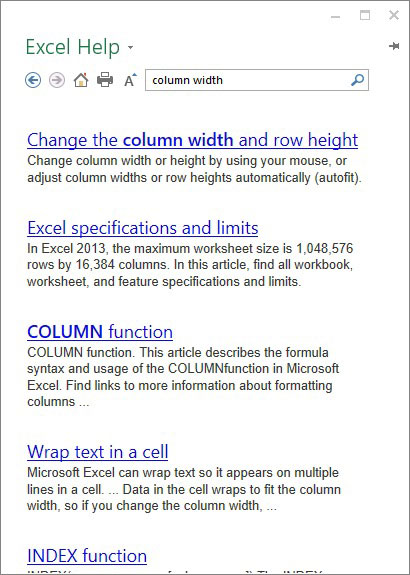Click the Excel Help heading text
Image resolution: width=410 pixels, height=575 pixels.
pyautogui.click(x=73, y=47)
